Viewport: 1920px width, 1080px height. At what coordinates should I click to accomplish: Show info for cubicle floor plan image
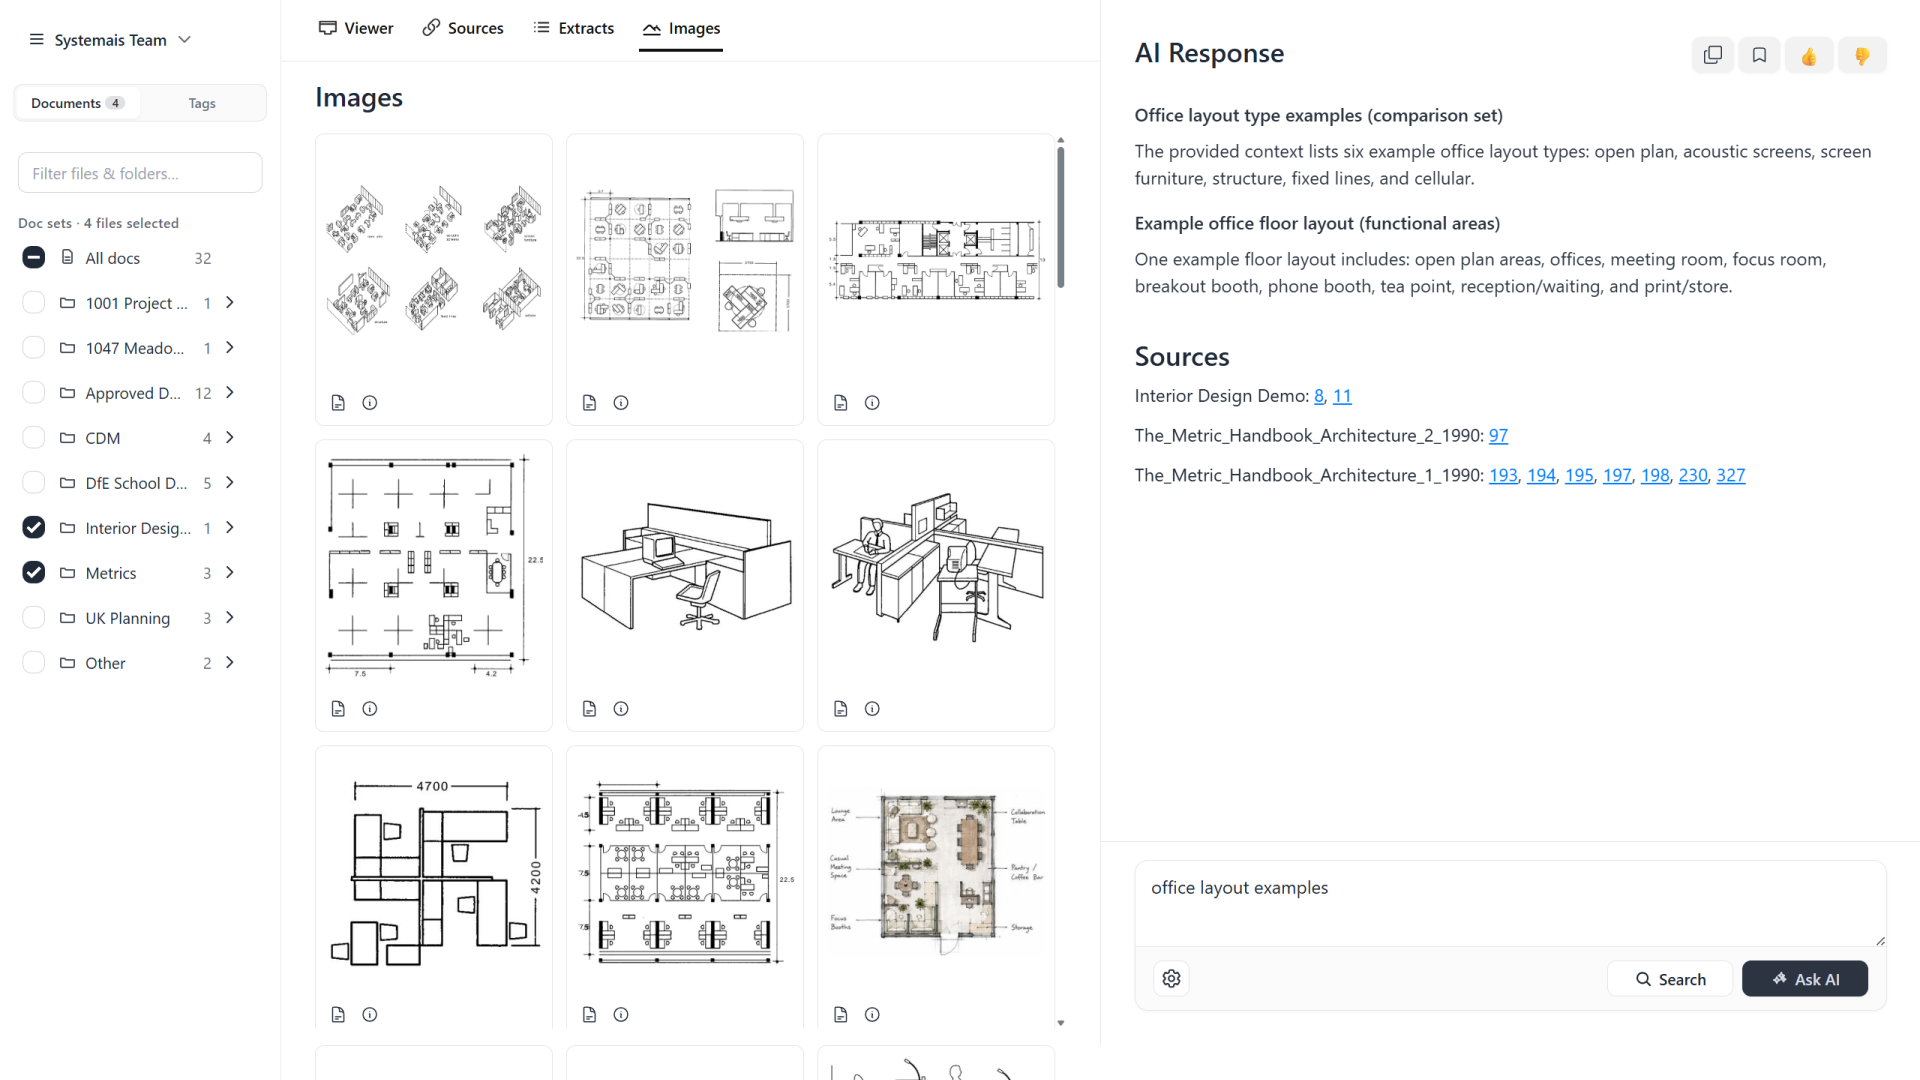(621, 403)
